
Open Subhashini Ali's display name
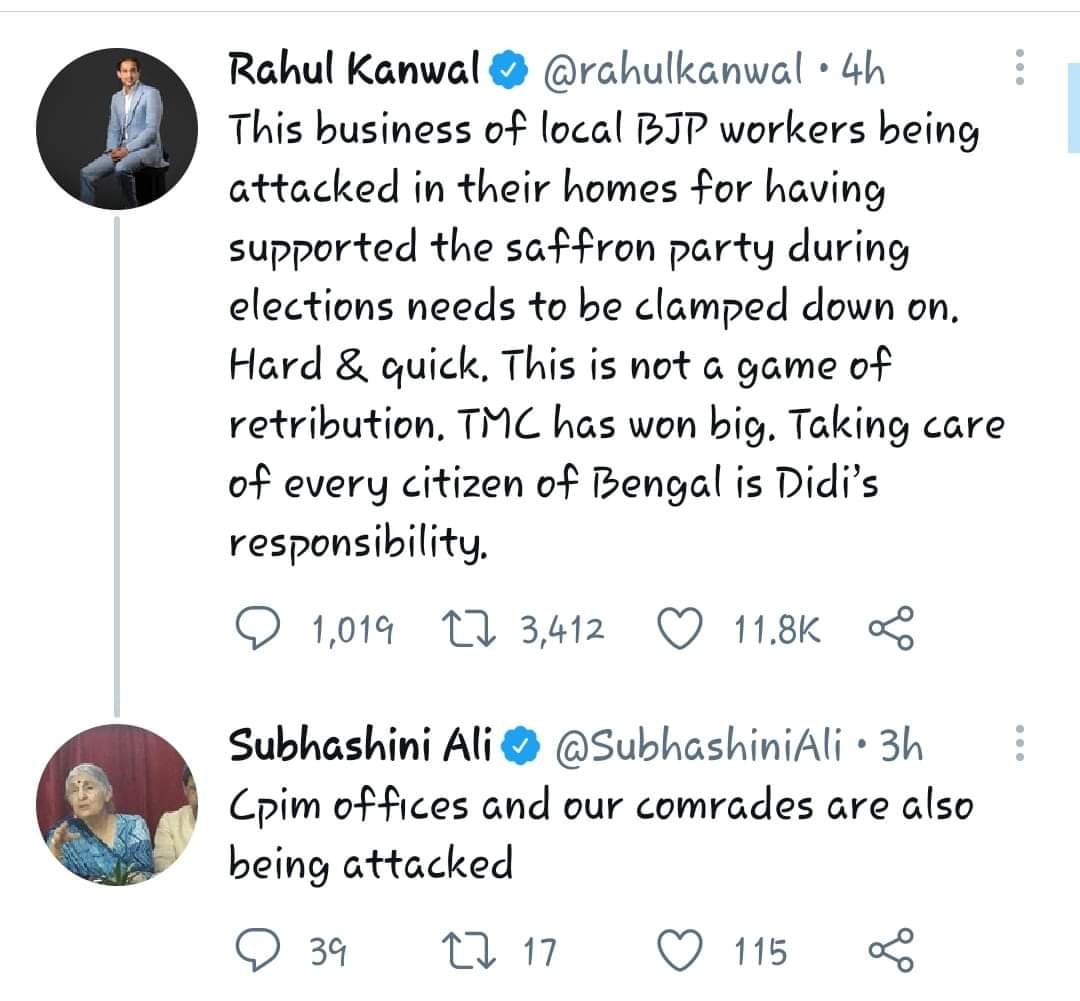pyautogui.click(x=360, y=745)
